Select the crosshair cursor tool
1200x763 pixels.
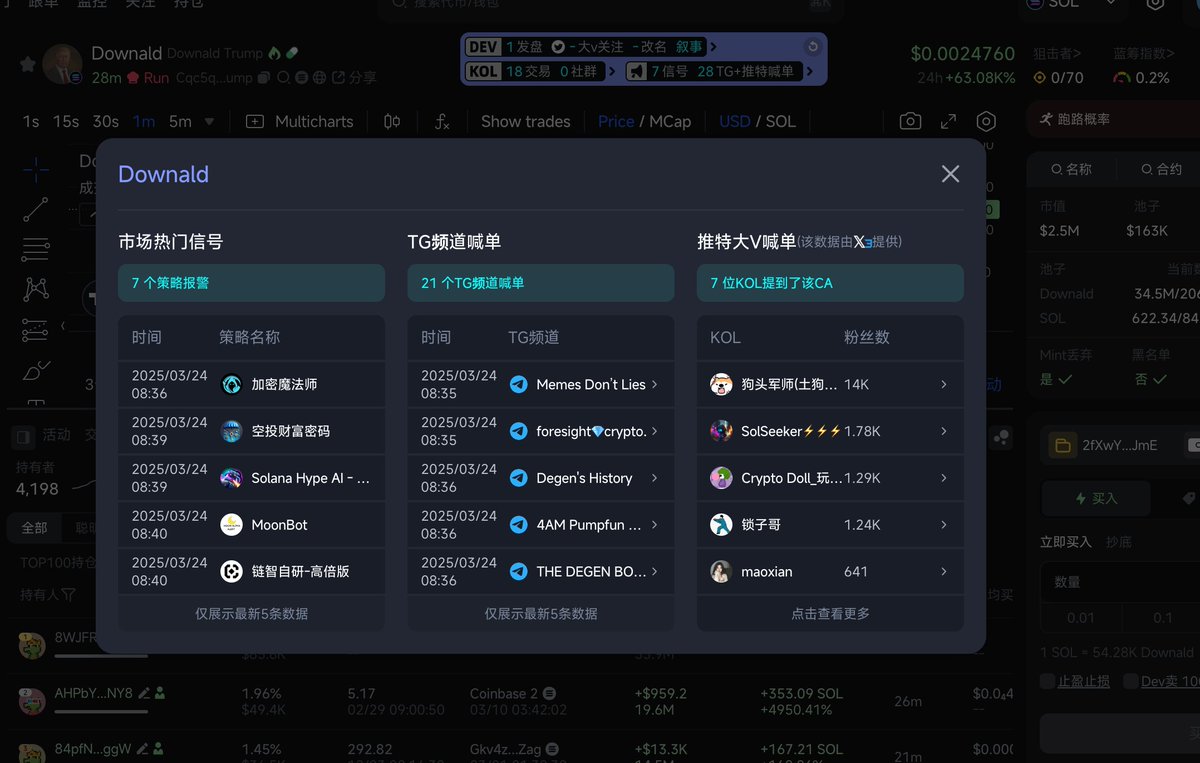coord(36,171)
